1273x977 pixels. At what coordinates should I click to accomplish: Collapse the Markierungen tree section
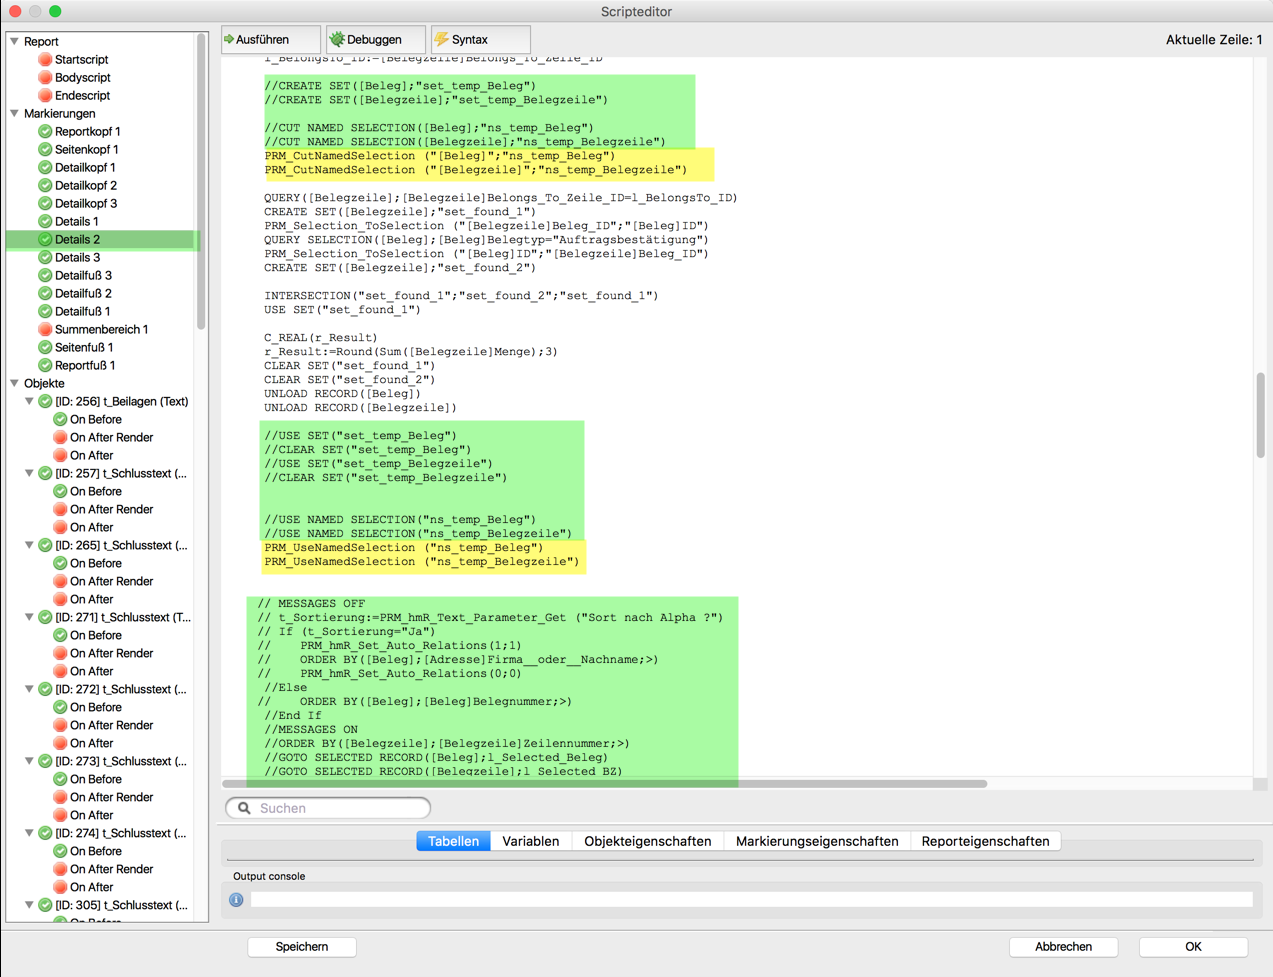(14, 114)
